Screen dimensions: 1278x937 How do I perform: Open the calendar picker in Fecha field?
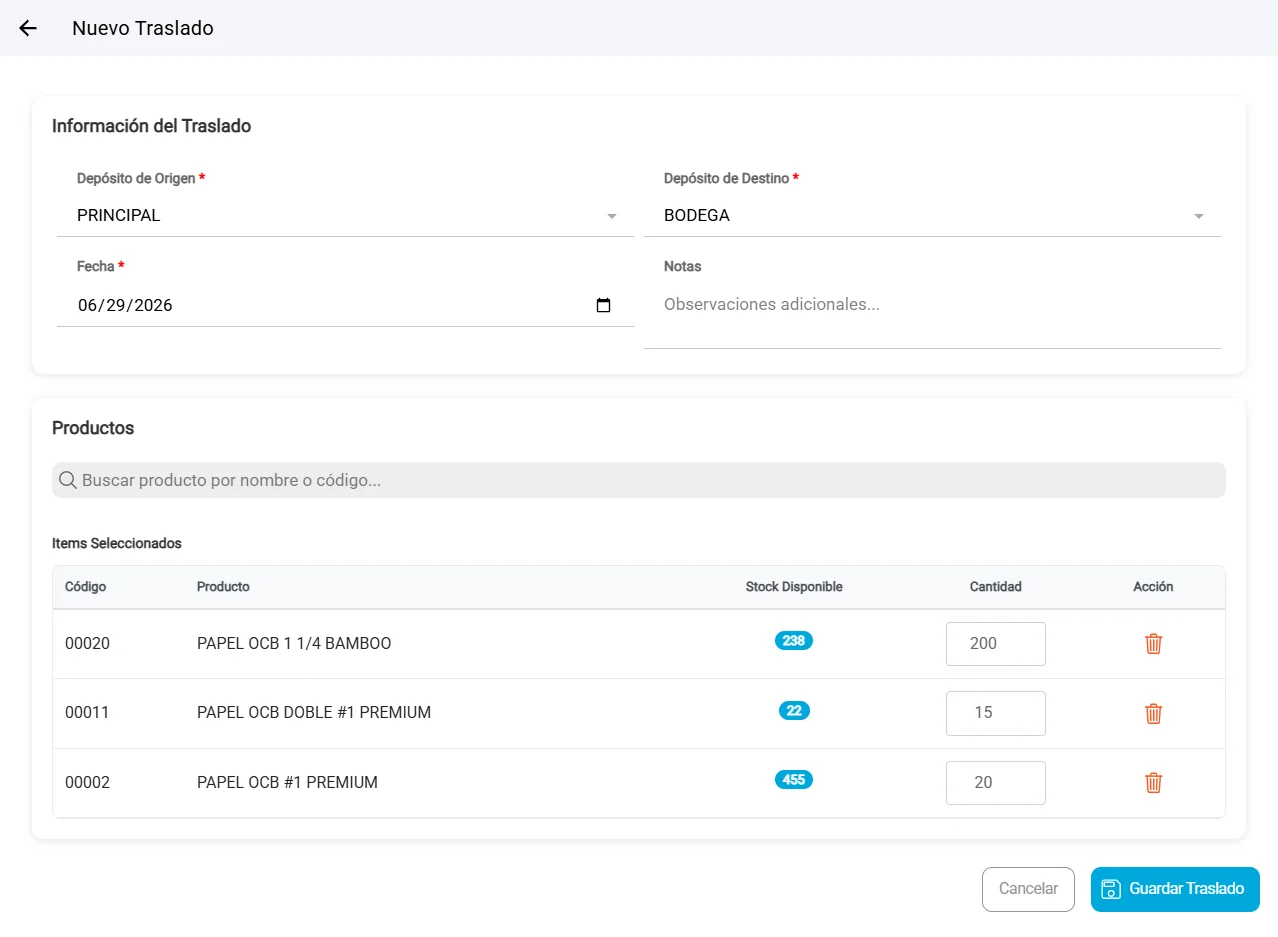pyautogui.click(x=603, y=305)
